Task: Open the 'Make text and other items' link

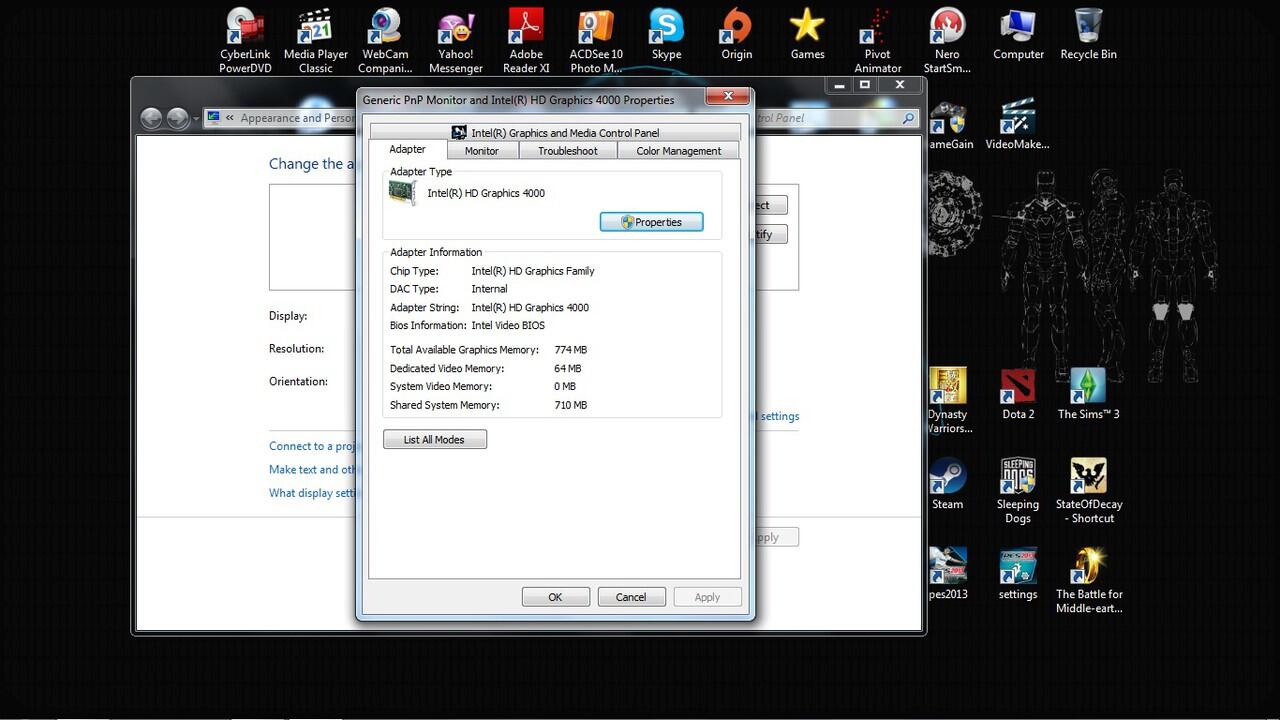Action: click(x=313, y=469)
